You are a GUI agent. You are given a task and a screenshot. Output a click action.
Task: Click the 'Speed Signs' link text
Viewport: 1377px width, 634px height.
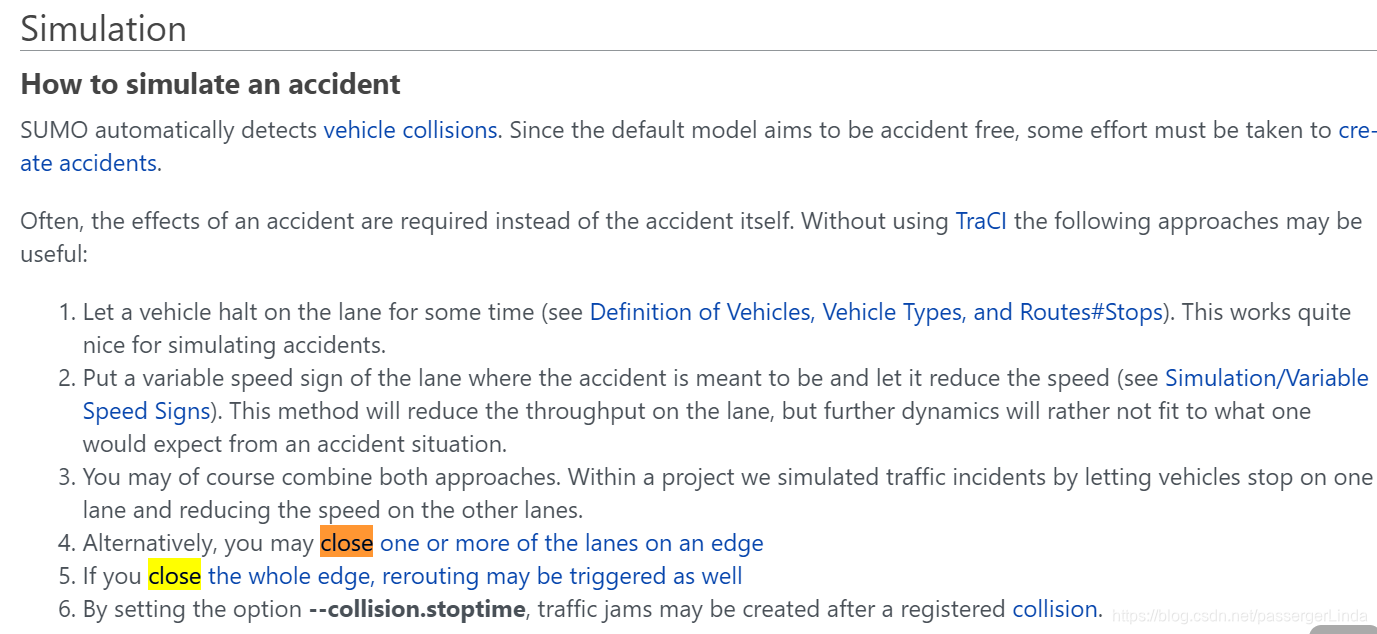(x=146, y=411)
